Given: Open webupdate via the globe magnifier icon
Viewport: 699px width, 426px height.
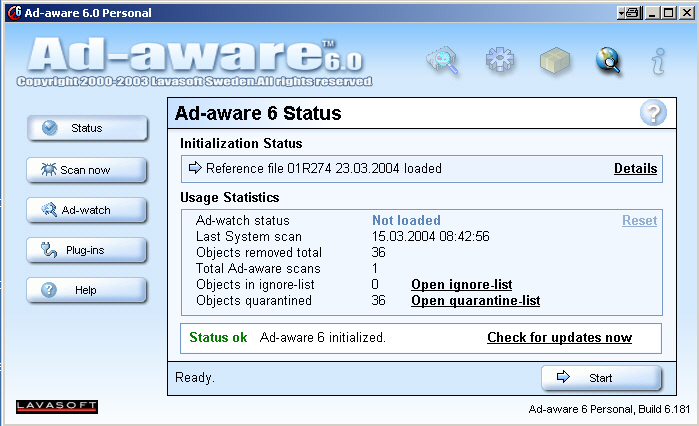Looking at the screenshot, I should click(x=609, y=60).
